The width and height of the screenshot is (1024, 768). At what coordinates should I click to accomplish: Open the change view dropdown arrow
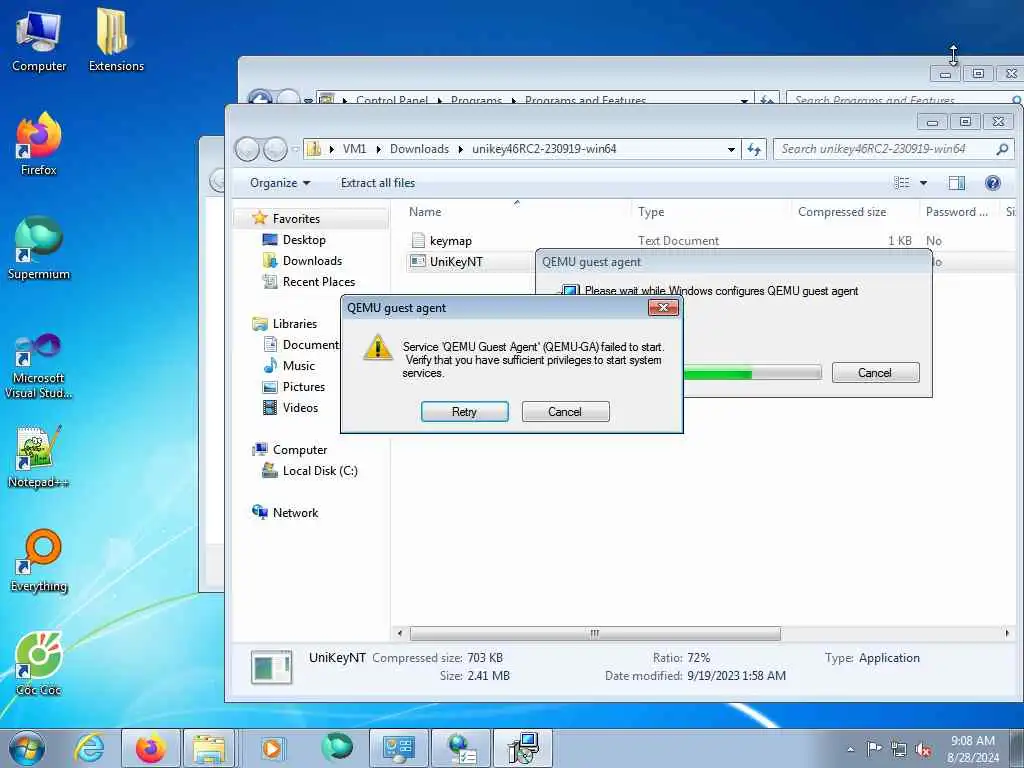pos(923,183)
